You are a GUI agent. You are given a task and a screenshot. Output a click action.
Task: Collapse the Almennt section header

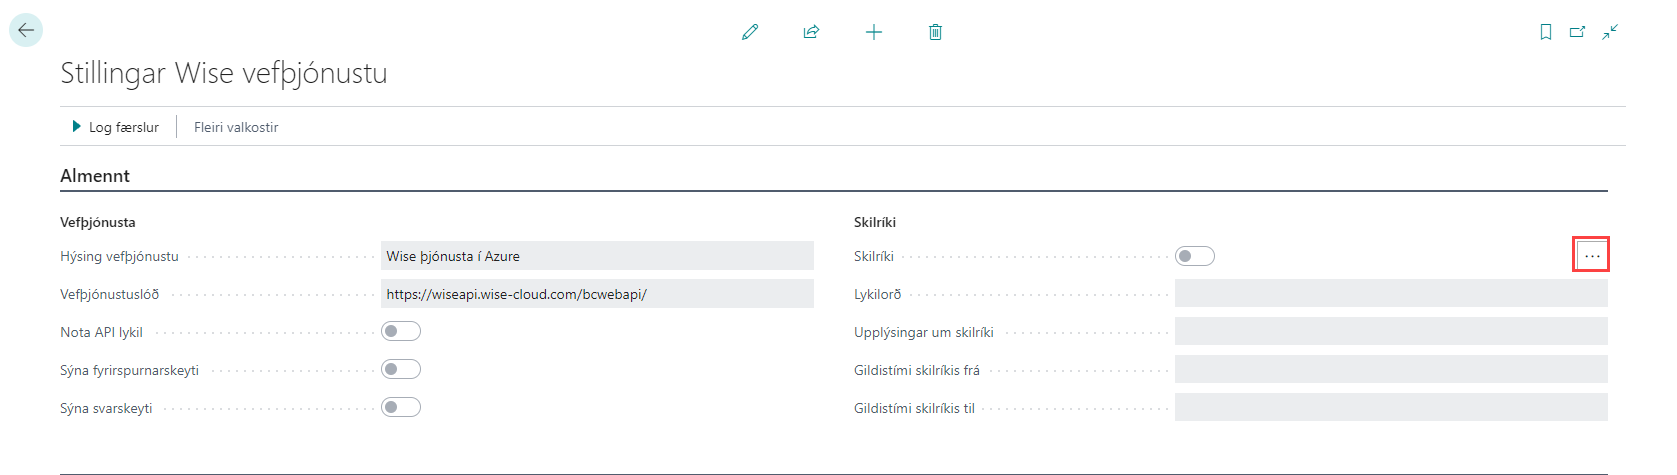95,176
